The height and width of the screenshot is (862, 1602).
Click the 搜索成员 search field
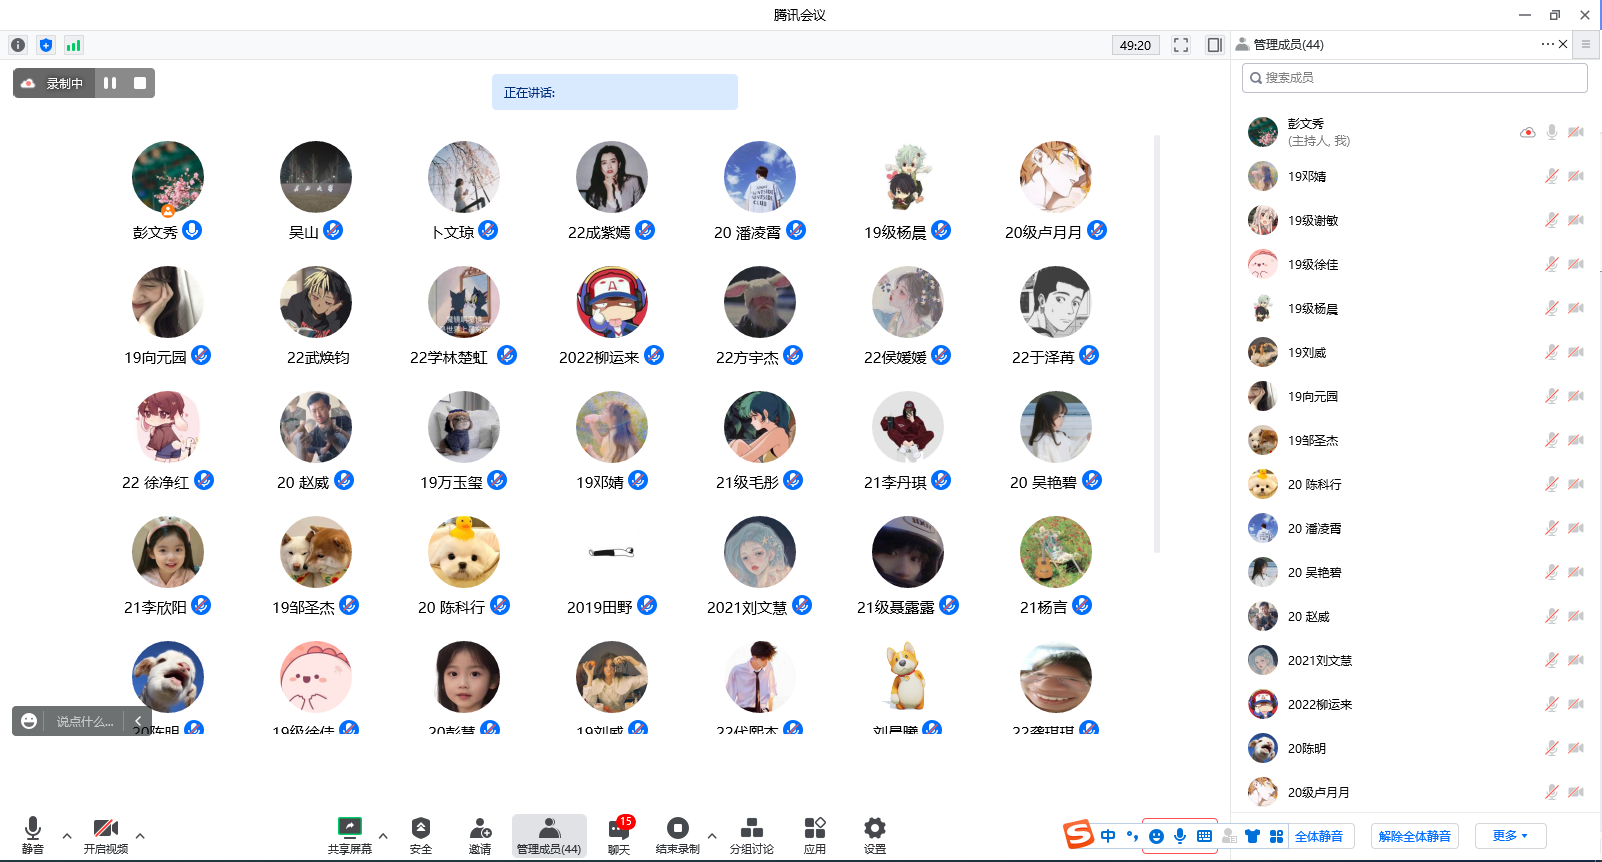point(1414,78)
